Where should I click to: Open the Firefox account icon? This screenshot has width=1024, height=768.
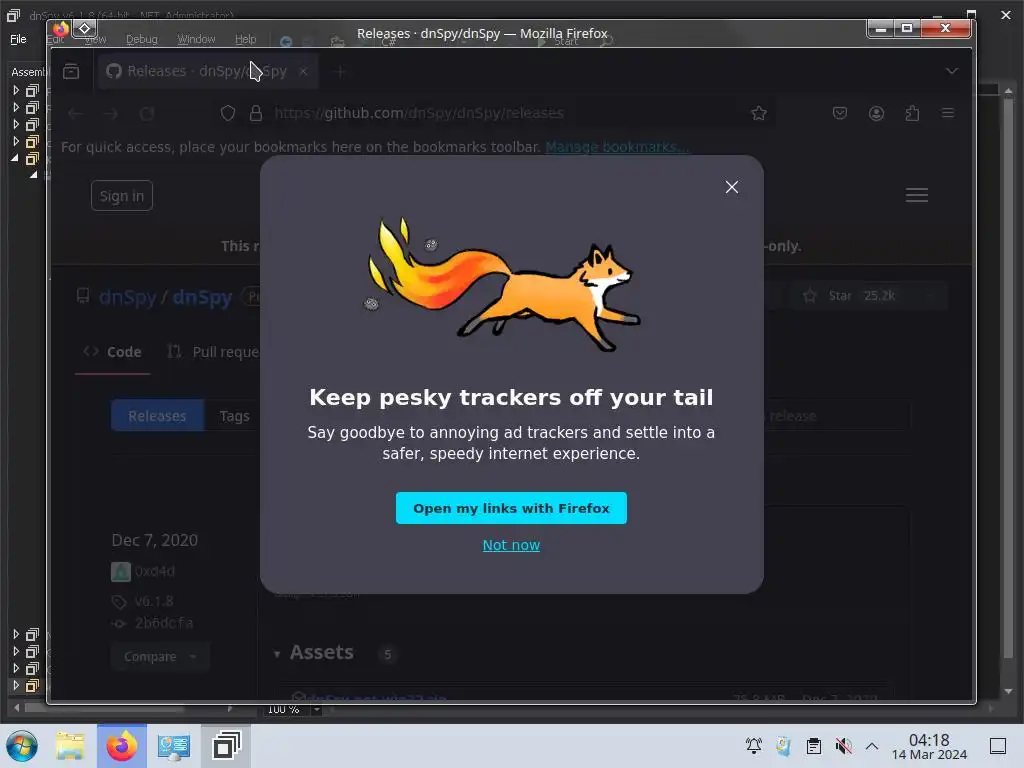(876, 114)
